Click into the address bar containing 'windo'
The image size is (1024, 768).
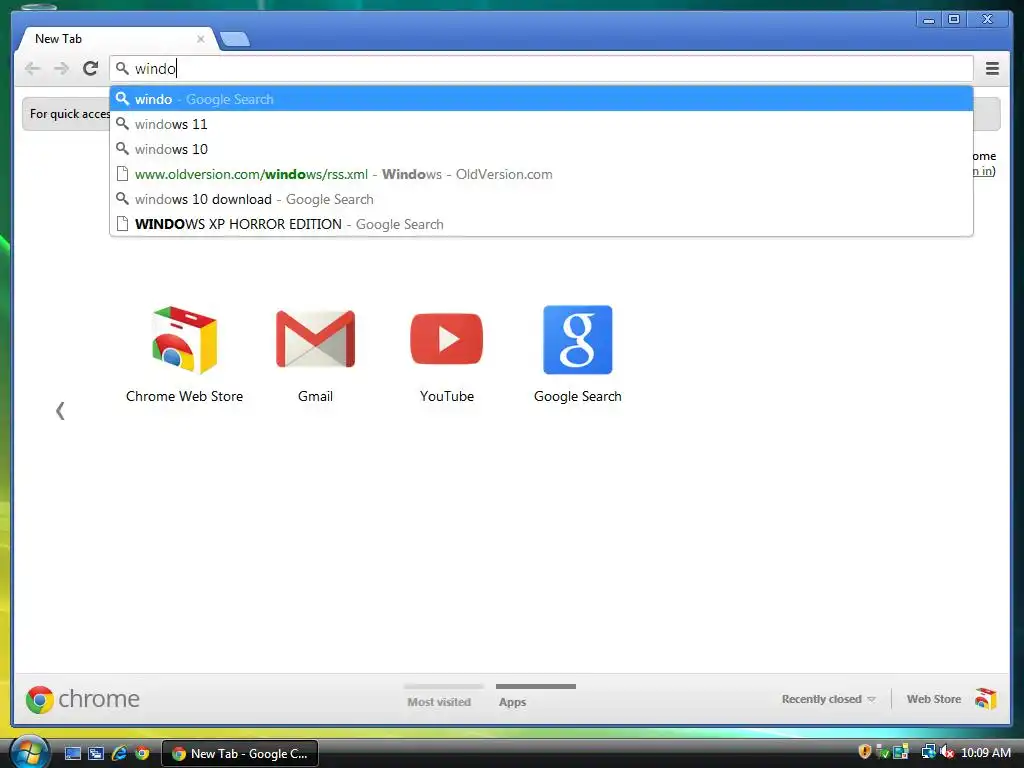pos(541,69)
